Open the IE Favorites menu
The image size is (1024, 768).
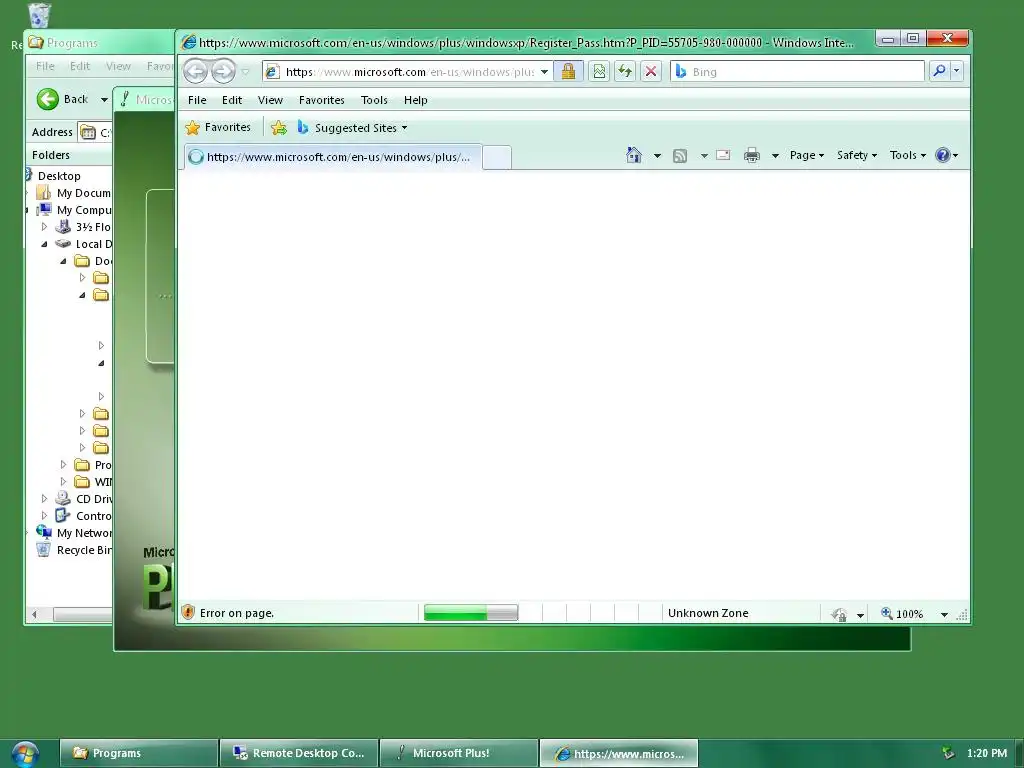321,100
